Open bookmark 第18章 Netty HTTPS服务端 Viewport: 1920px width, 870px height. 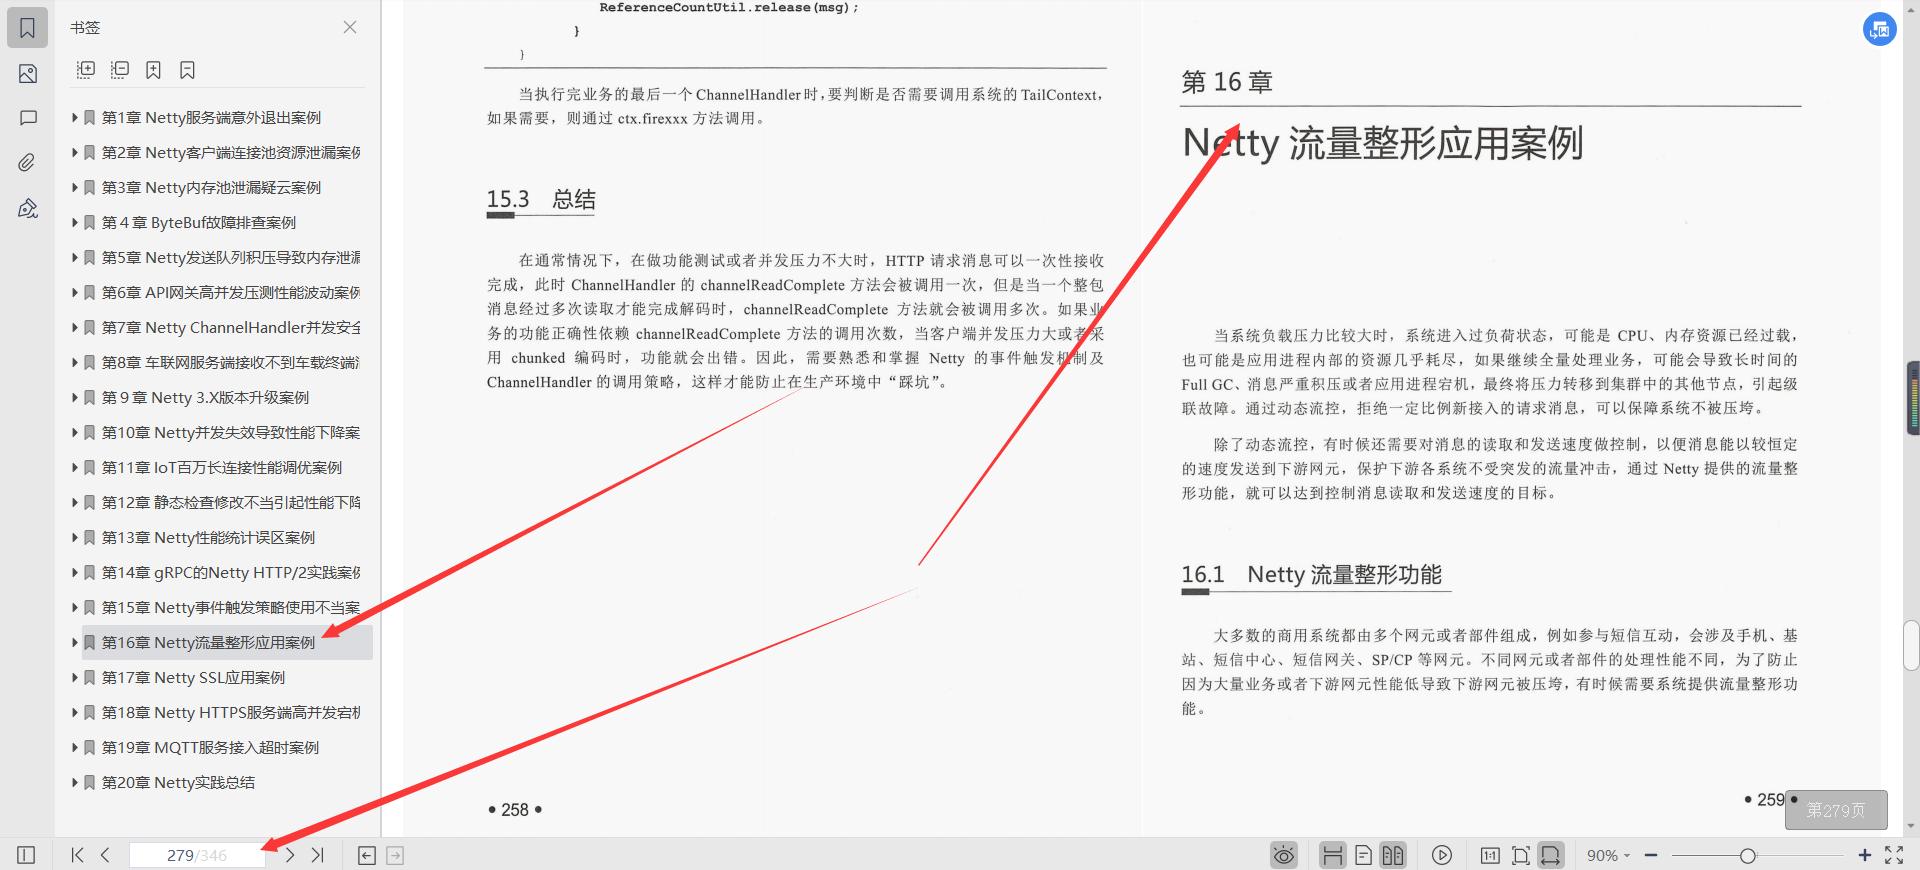click(231, 712)
